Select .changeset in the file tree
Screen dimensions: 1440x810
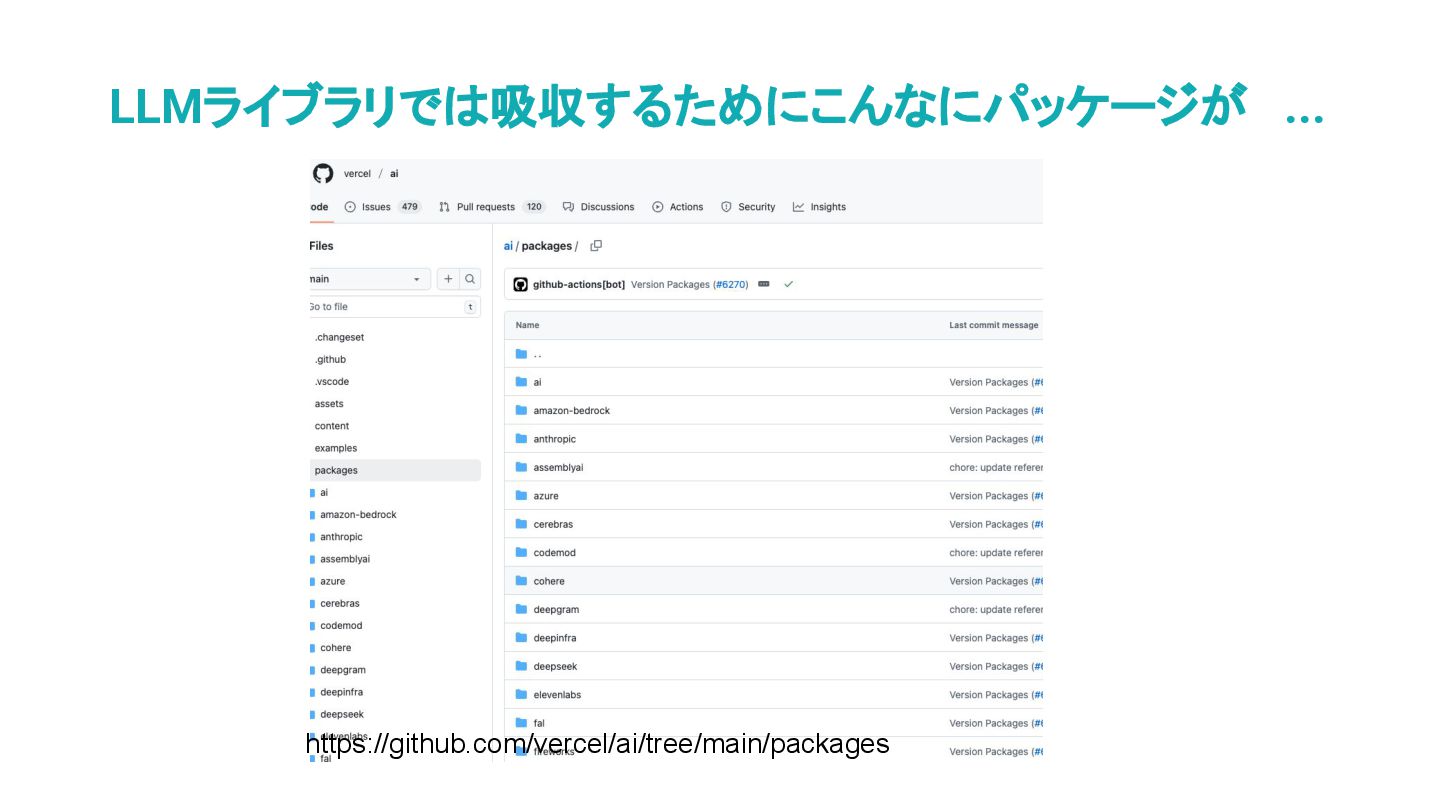[x=339, y=338]
